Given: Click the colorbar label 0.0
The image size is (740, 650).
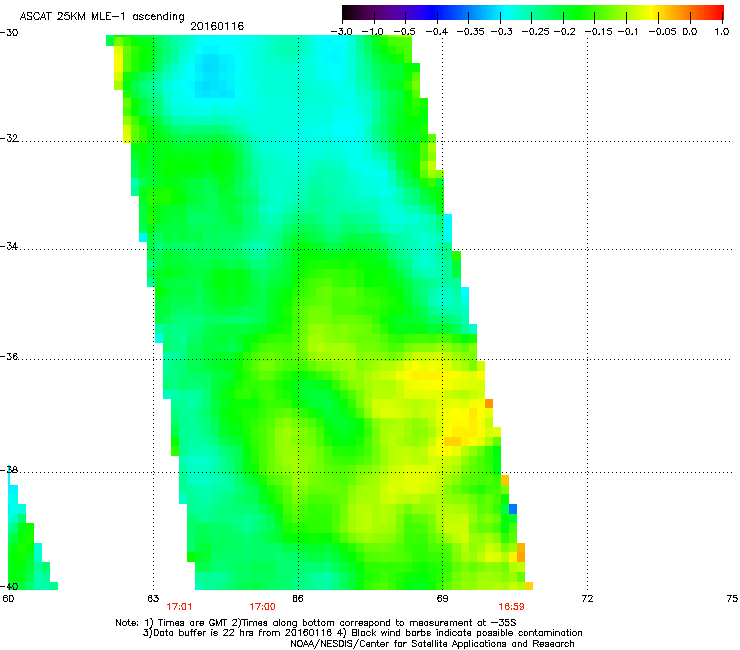Looking at the screenshot, I should (x=690, y=32).
